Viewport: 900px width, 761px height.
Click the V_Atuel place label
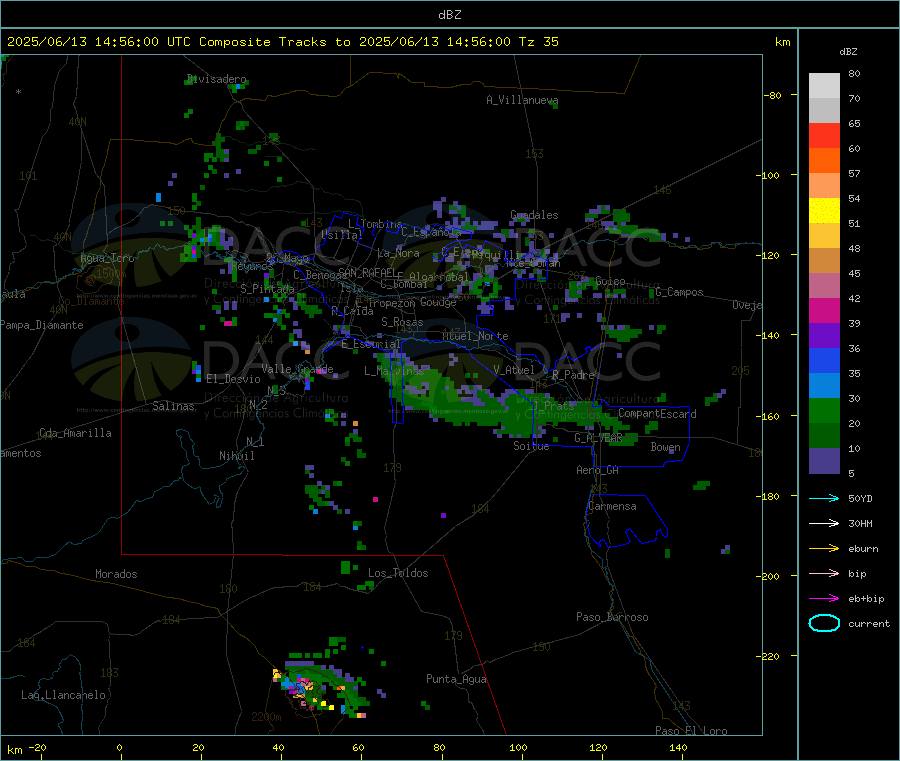click(x=514, y=370)
